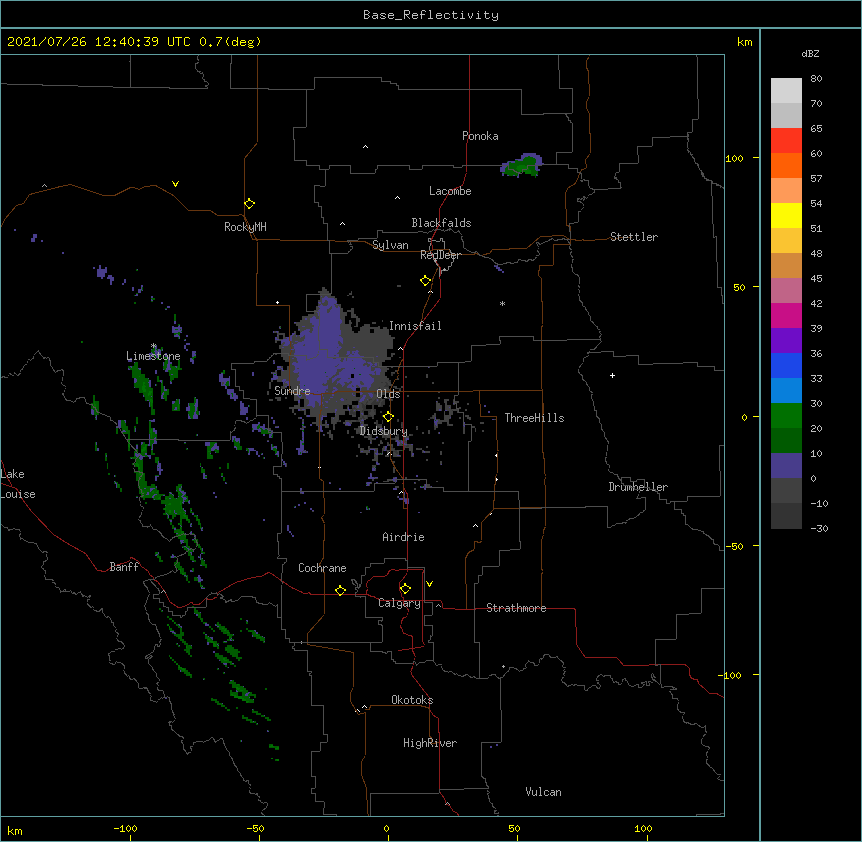
Task: Click the Cochrane label
Action: [322, 568]
